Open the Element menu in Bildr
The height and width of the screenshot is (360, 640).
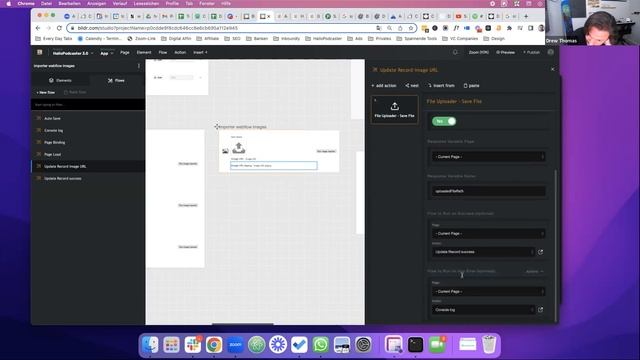pos(144,52)
